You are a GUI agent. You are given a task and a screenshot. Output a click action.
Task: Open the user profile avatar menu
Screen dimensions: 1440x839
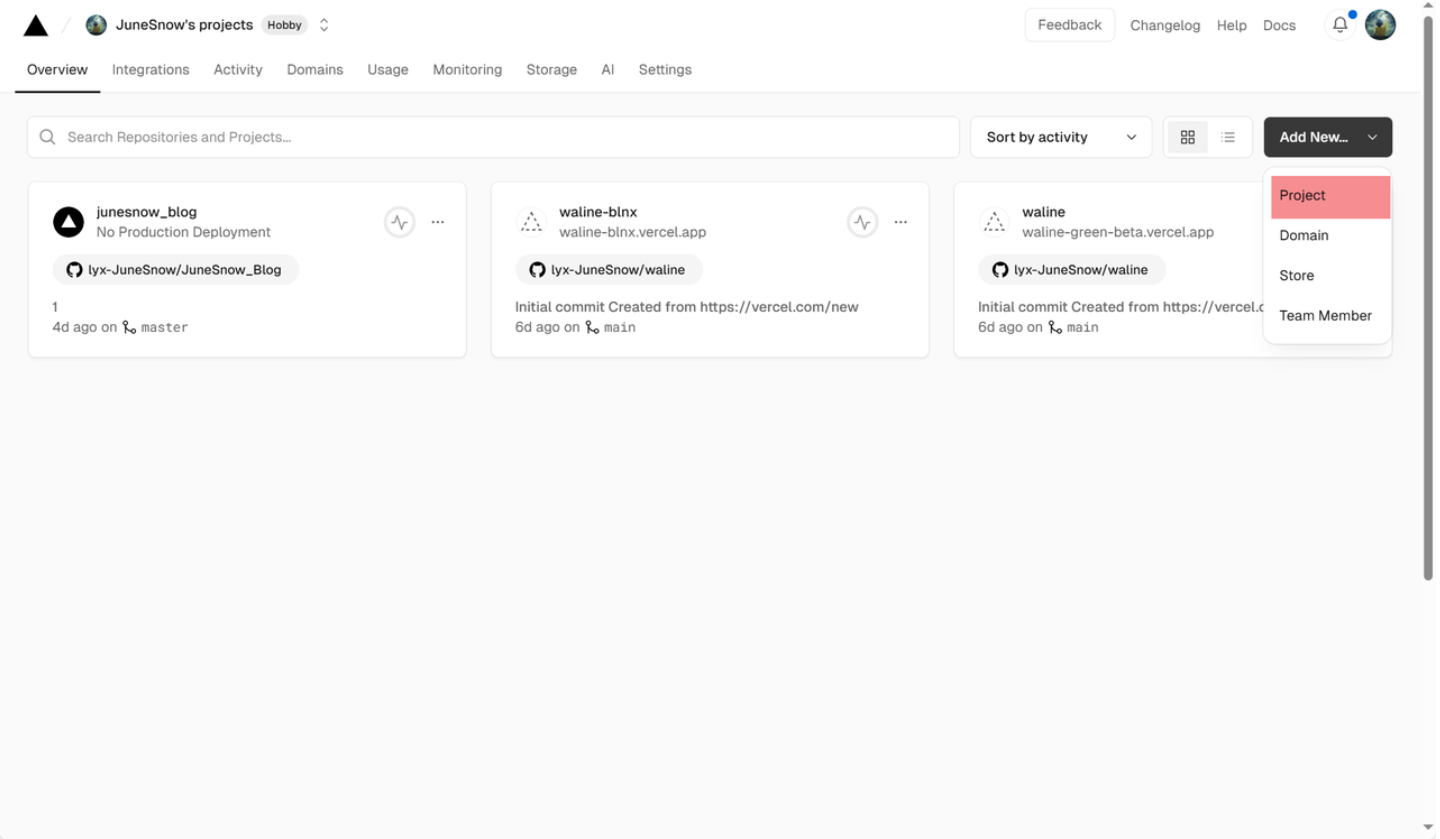tap(1380, 25)
